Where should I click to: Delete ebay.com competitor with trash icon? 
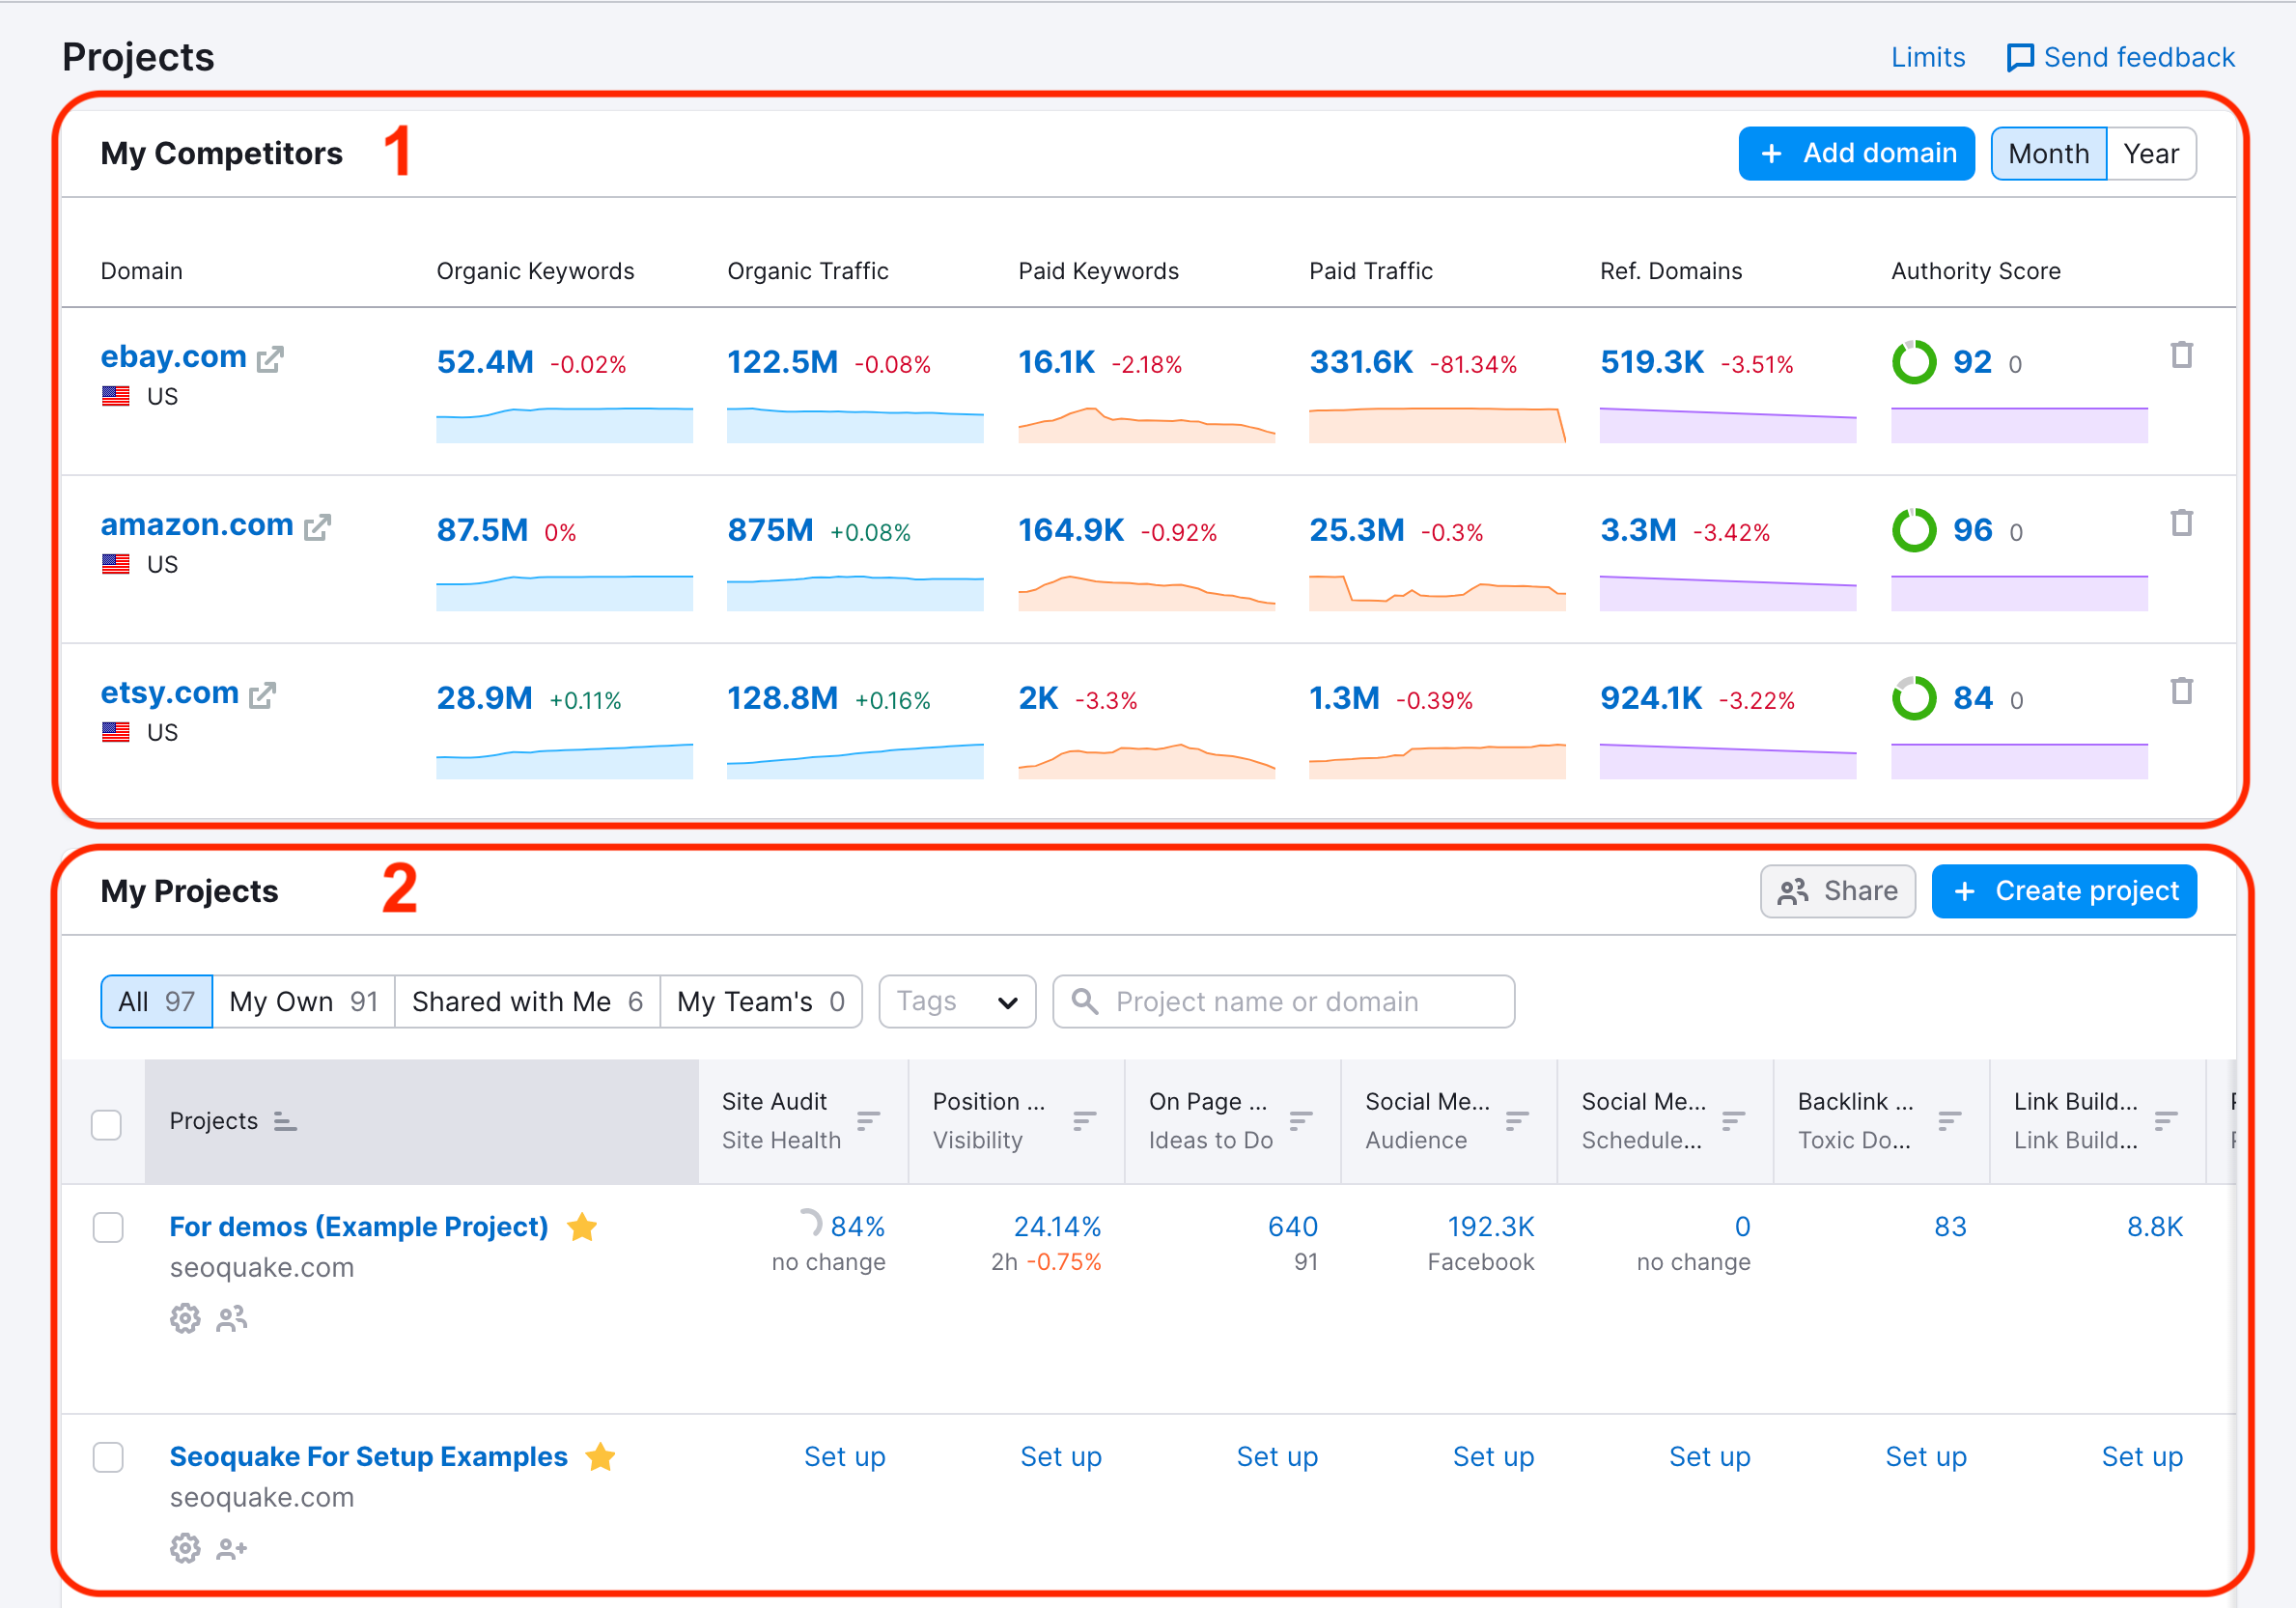(x=2181, y=355)
